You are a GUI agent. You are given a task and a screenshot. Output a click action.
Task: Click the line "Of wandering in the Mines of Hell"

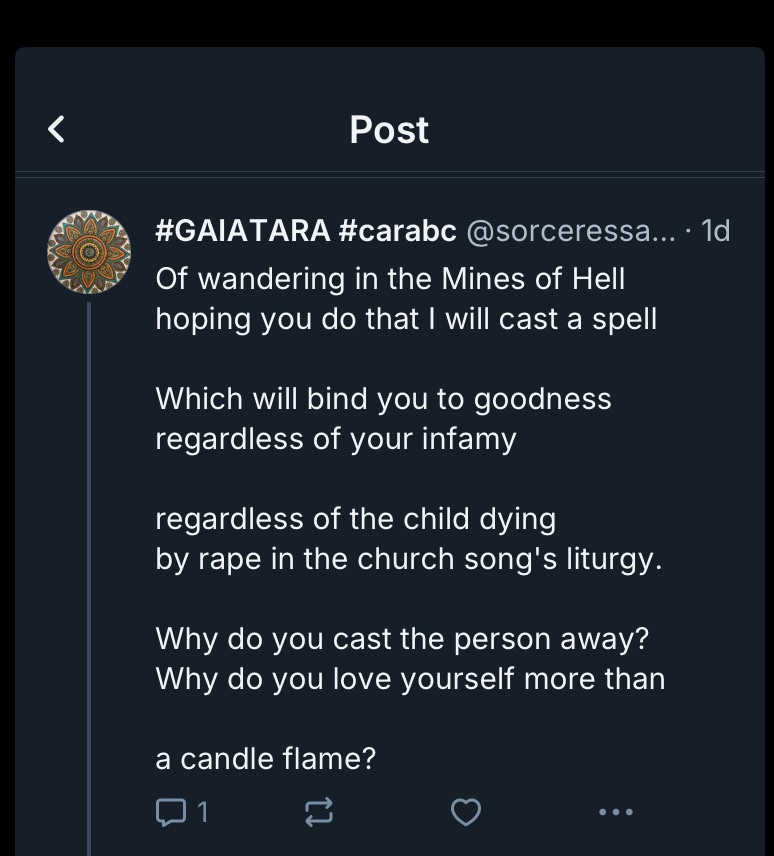coord(390,279)
